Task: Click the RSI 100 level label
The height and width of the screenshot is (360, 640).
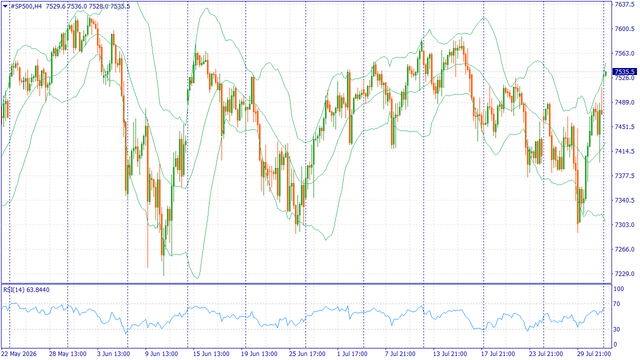Action: (x=619, y=289)
